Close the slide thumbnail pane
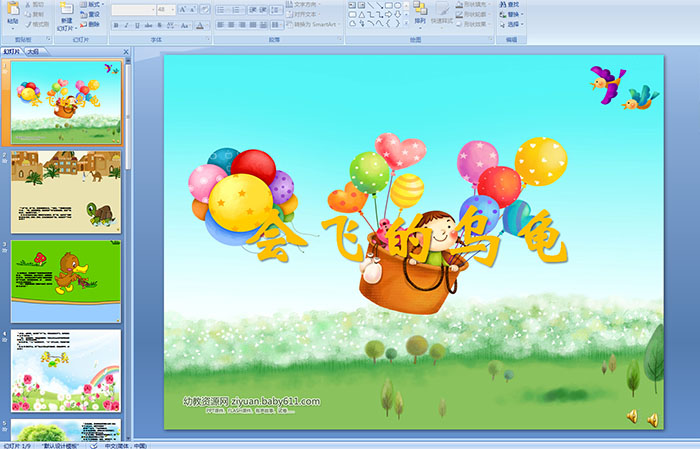 [x=126, y=52]
